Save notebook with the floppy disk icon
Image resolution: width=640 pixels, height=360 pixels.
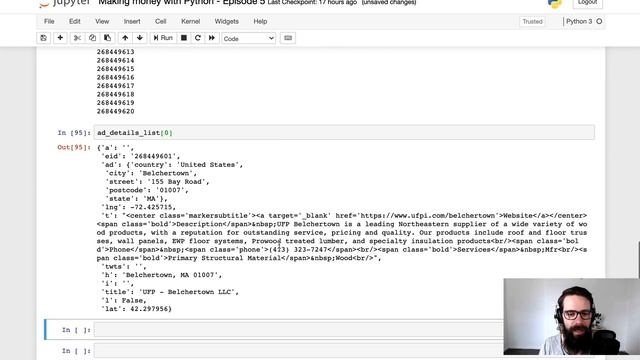pyautogui.click(x=43, y=38)
